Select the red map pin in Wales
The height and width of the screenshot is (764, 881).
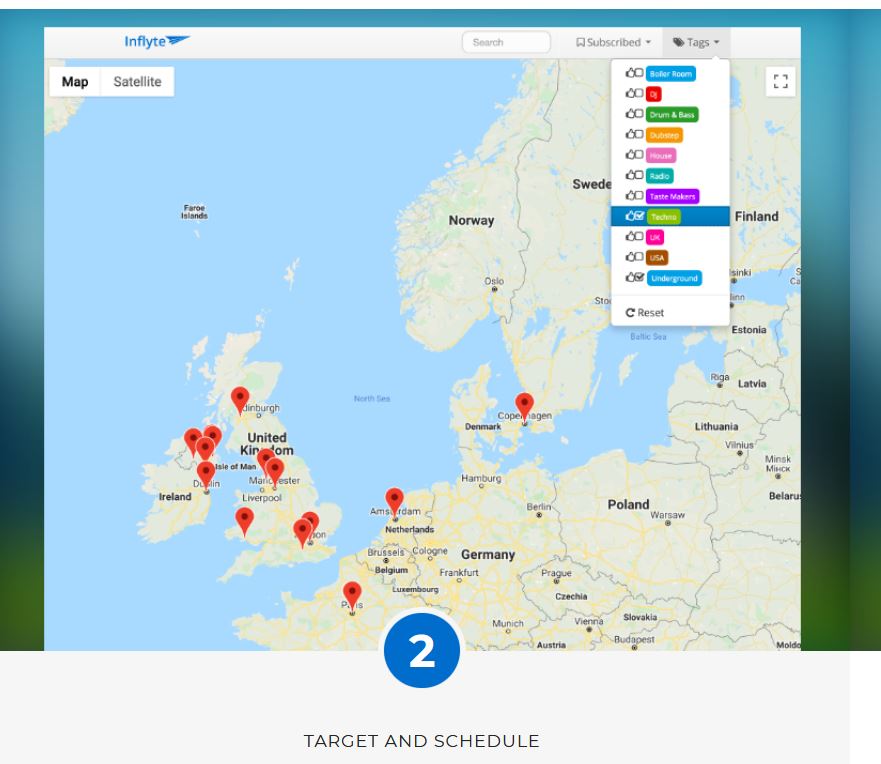point(244,521)
